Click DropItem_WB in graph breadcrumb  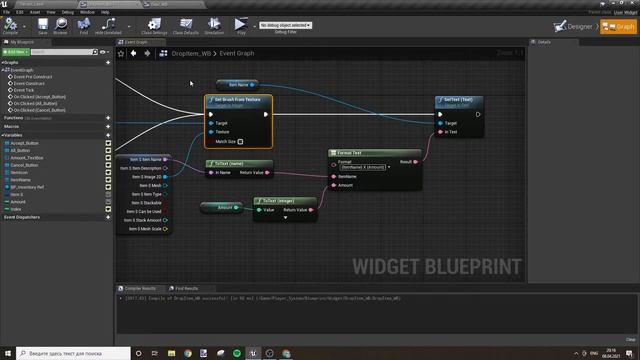click(x=191, y=53)
